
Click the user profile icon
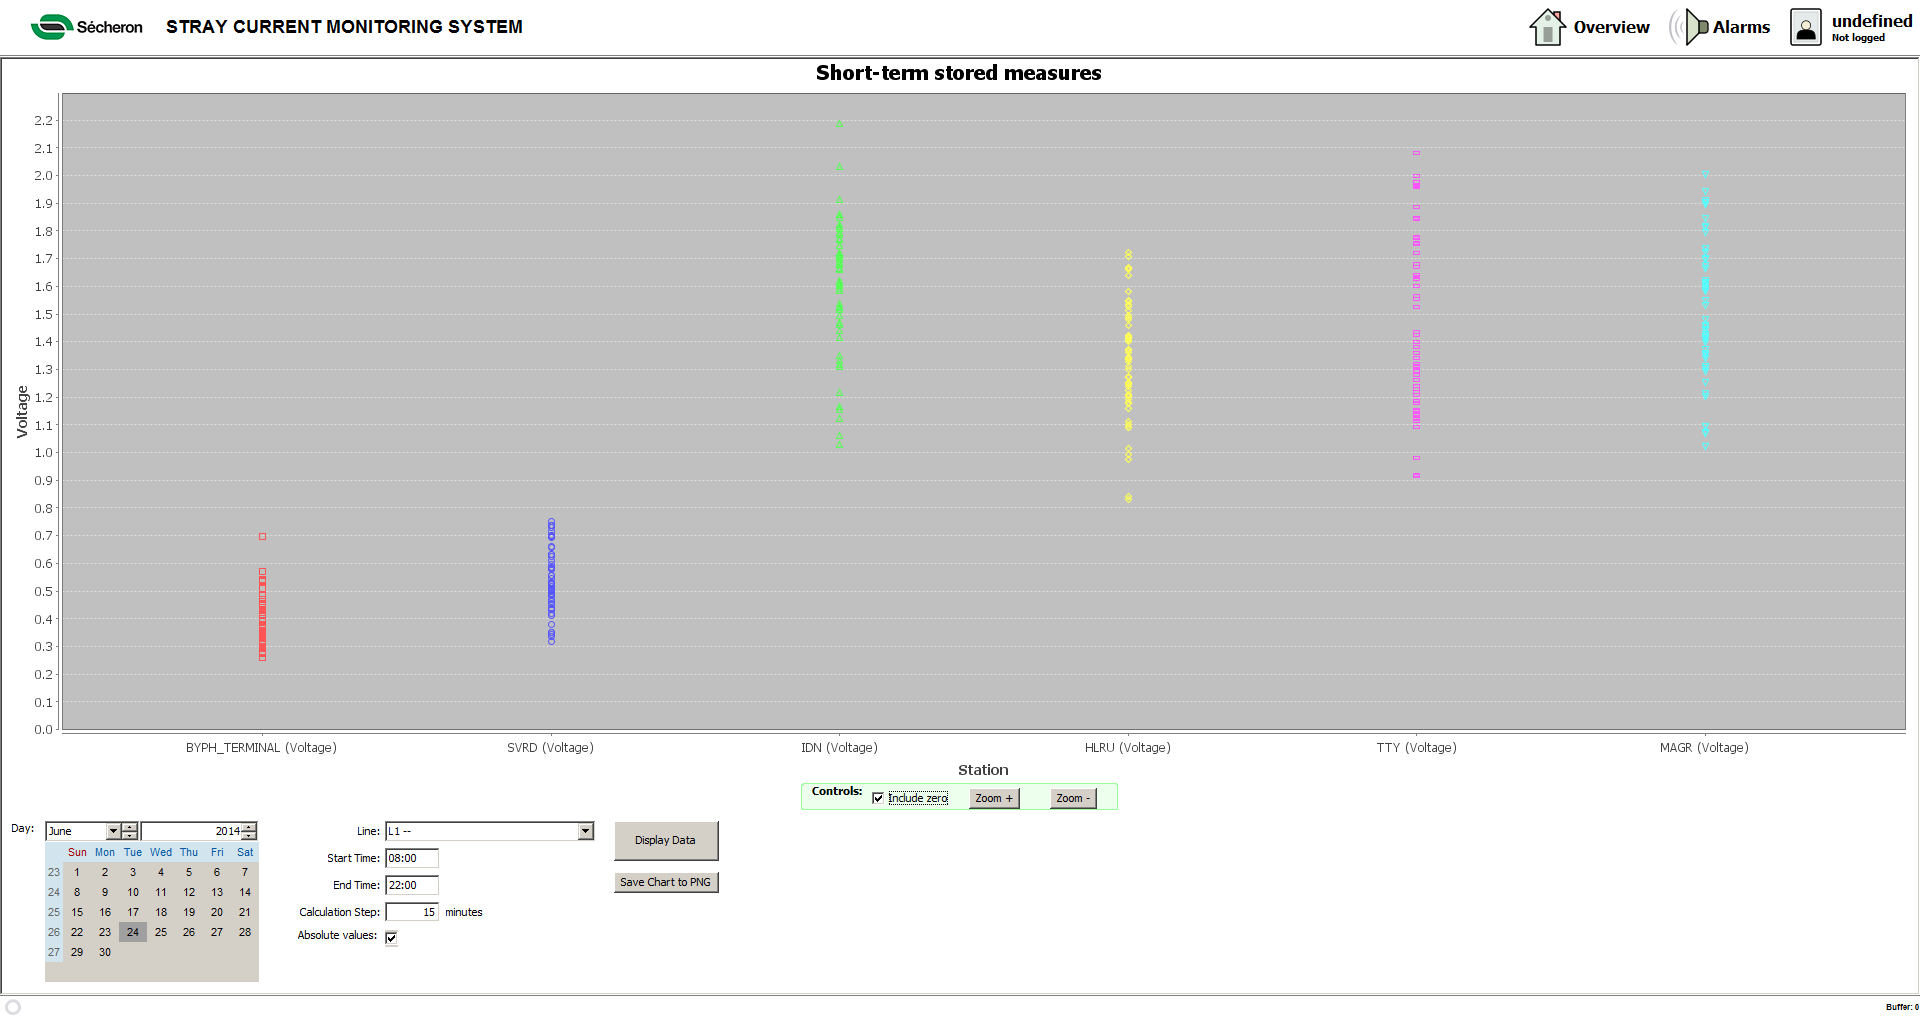click(x=1806, y=27)
